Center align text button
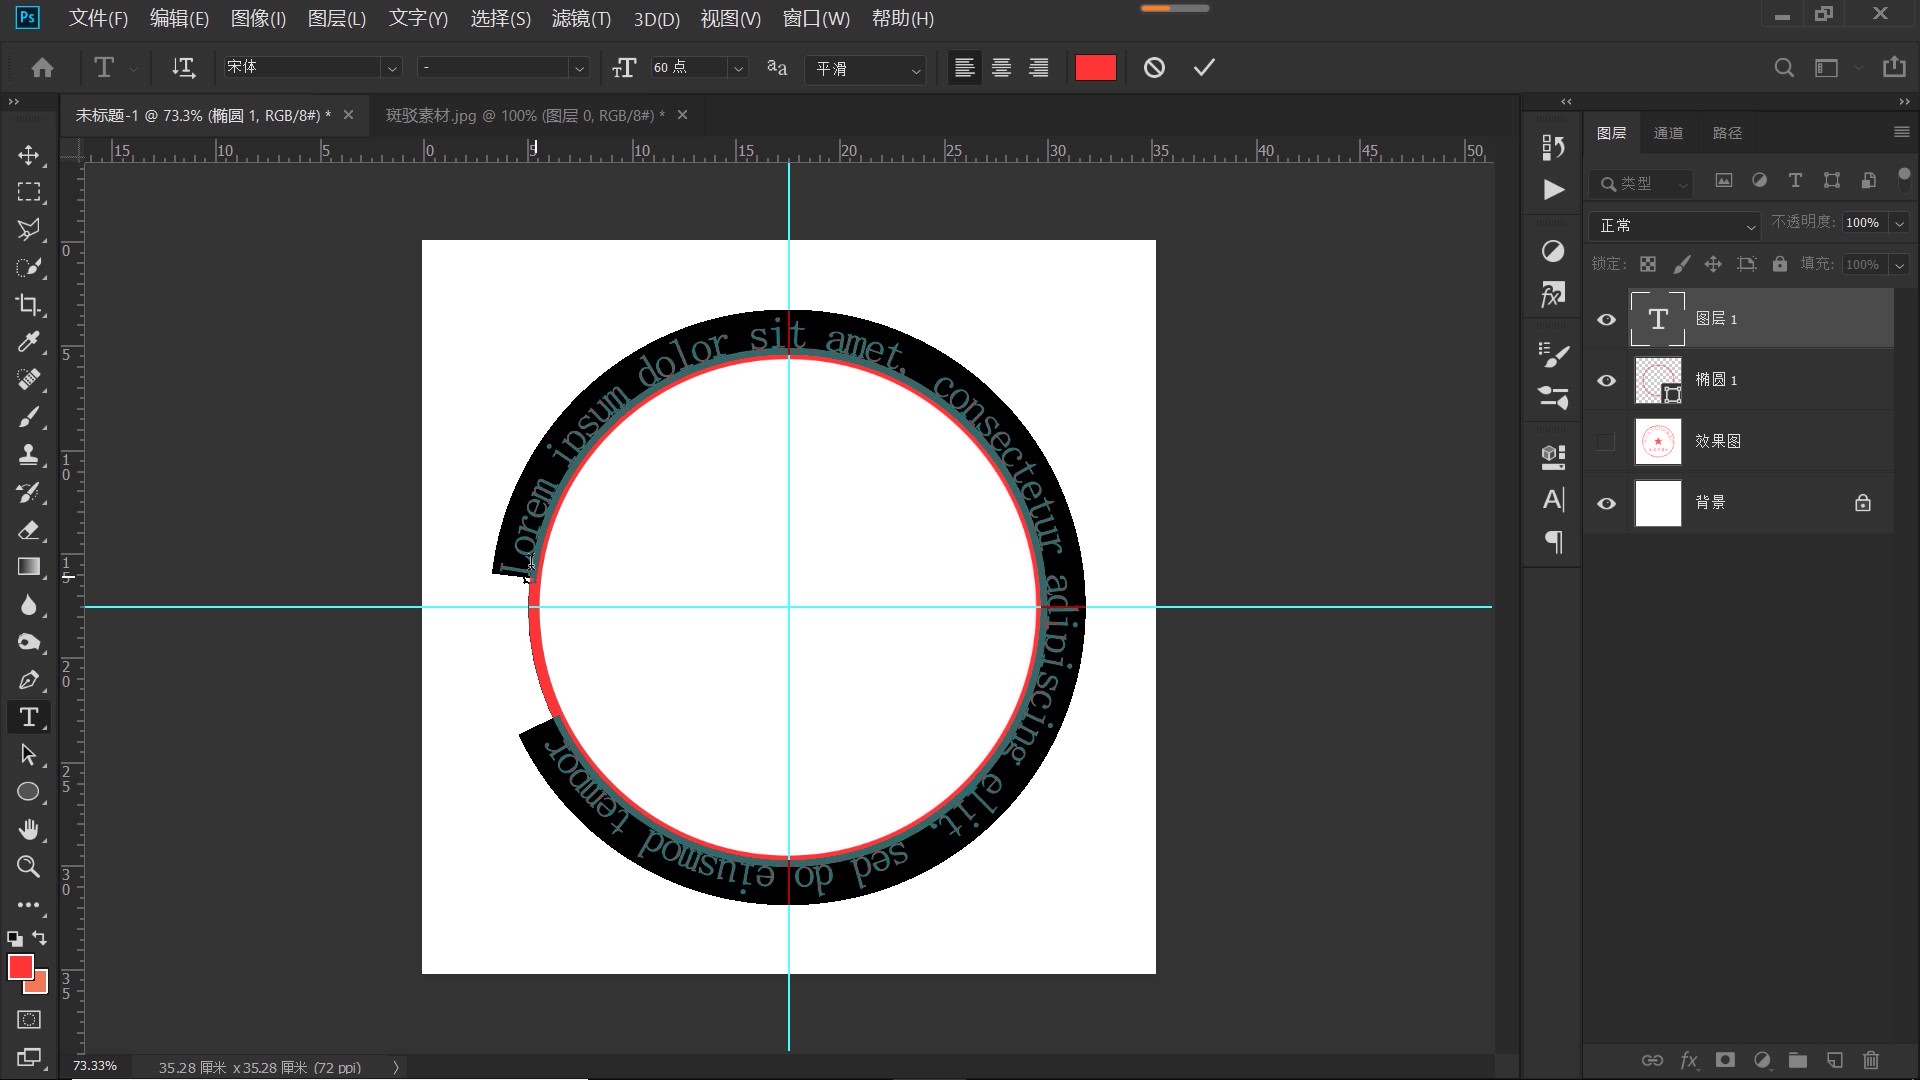The width and height of the screenshot is (1920, 1080). tap(1001, 67)
